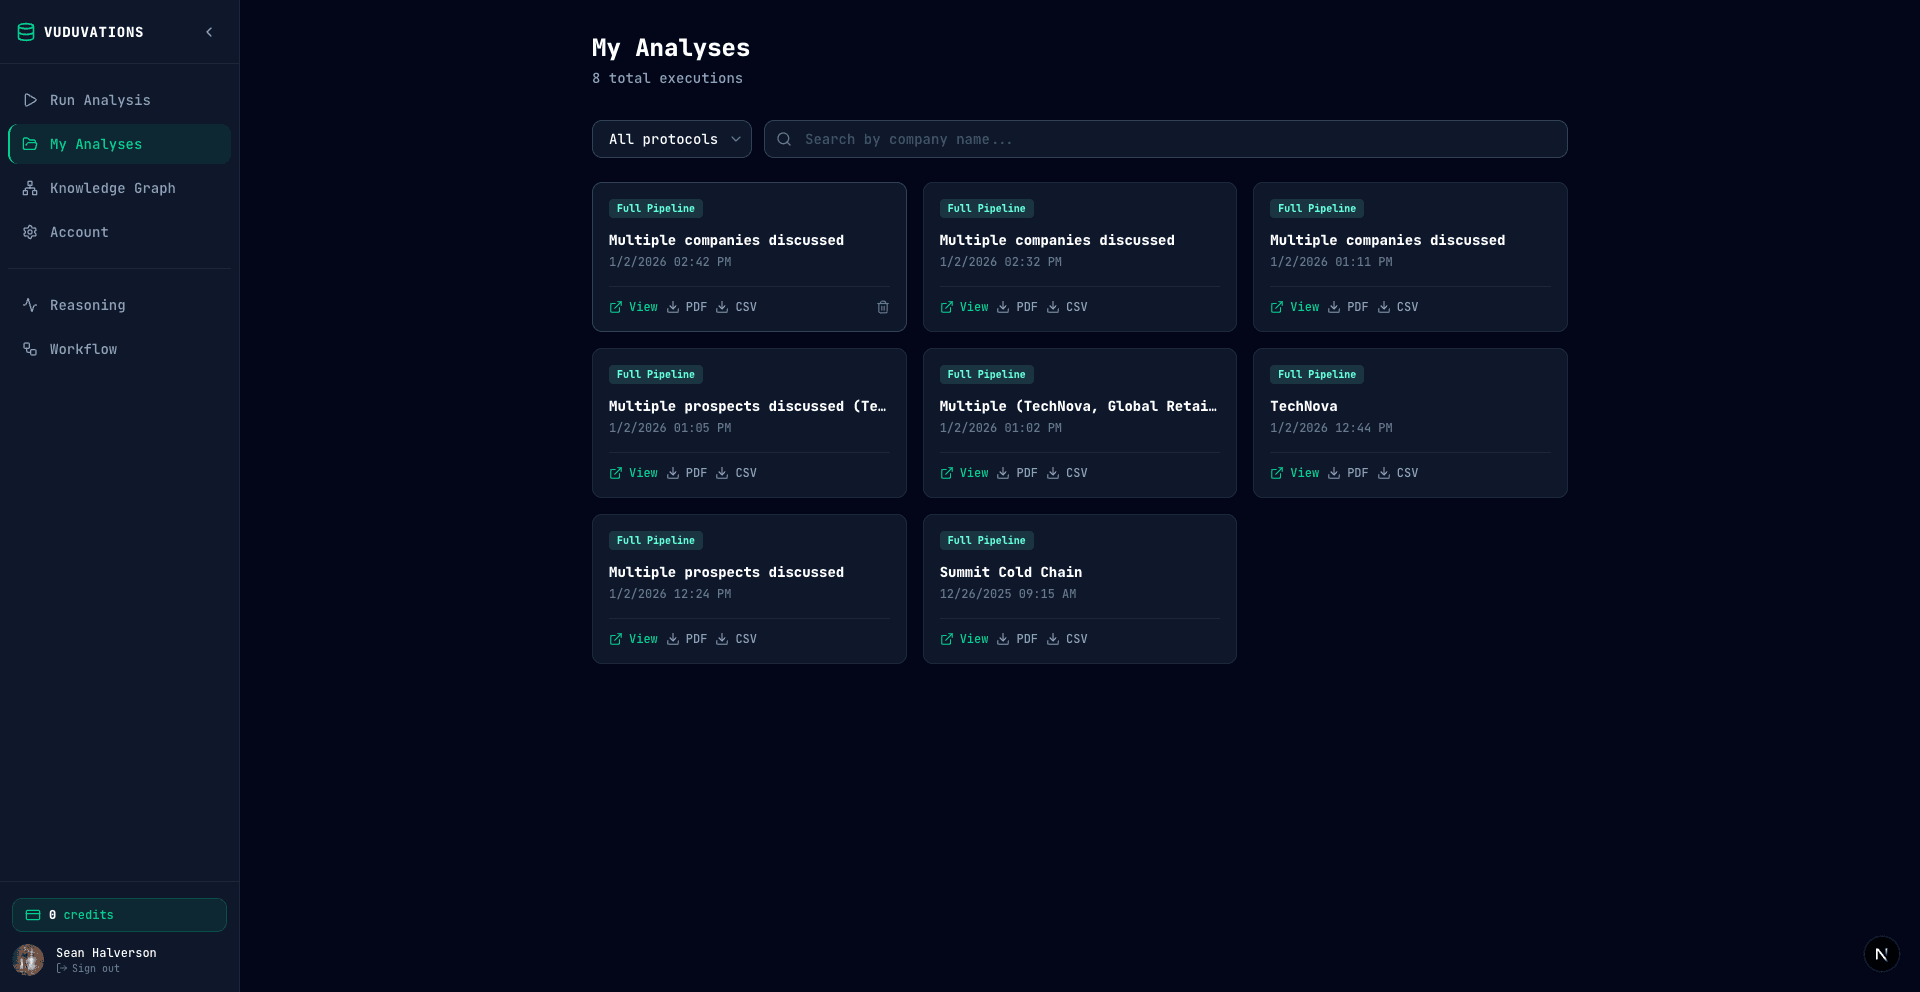View the 01:02 PM TechNova Global analysis

[964, 473]
